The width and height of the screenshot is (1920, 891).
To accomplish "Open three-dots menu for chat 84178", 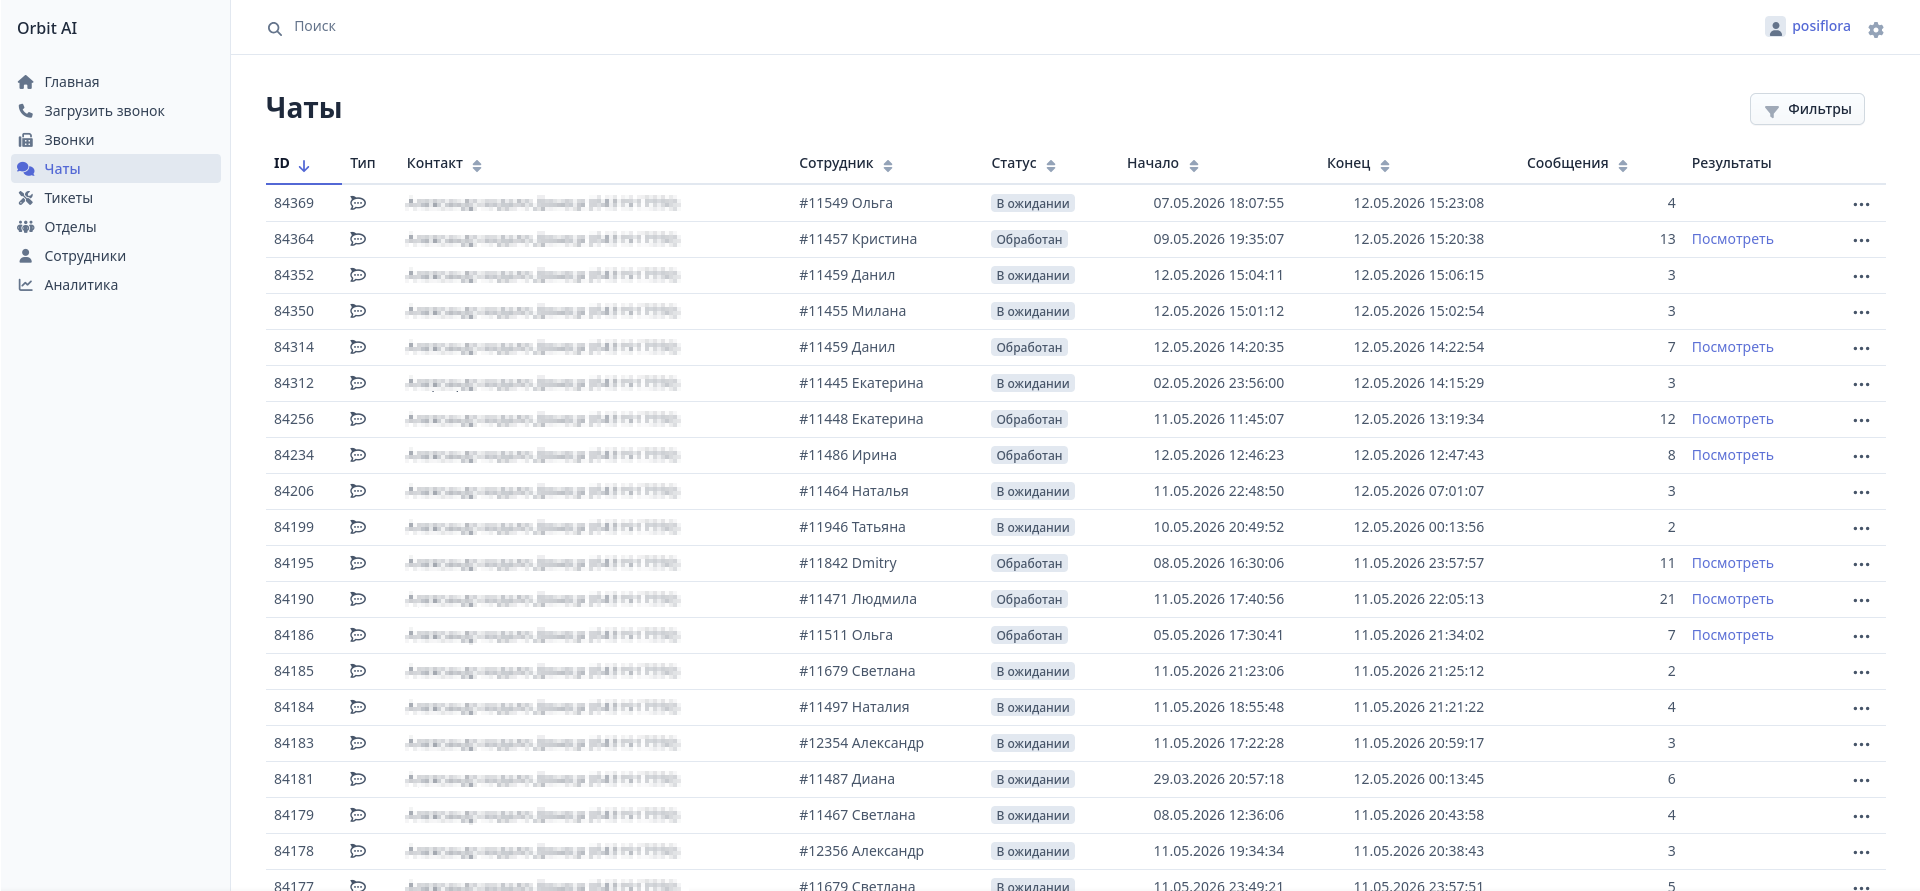I will click(1861, 852).
